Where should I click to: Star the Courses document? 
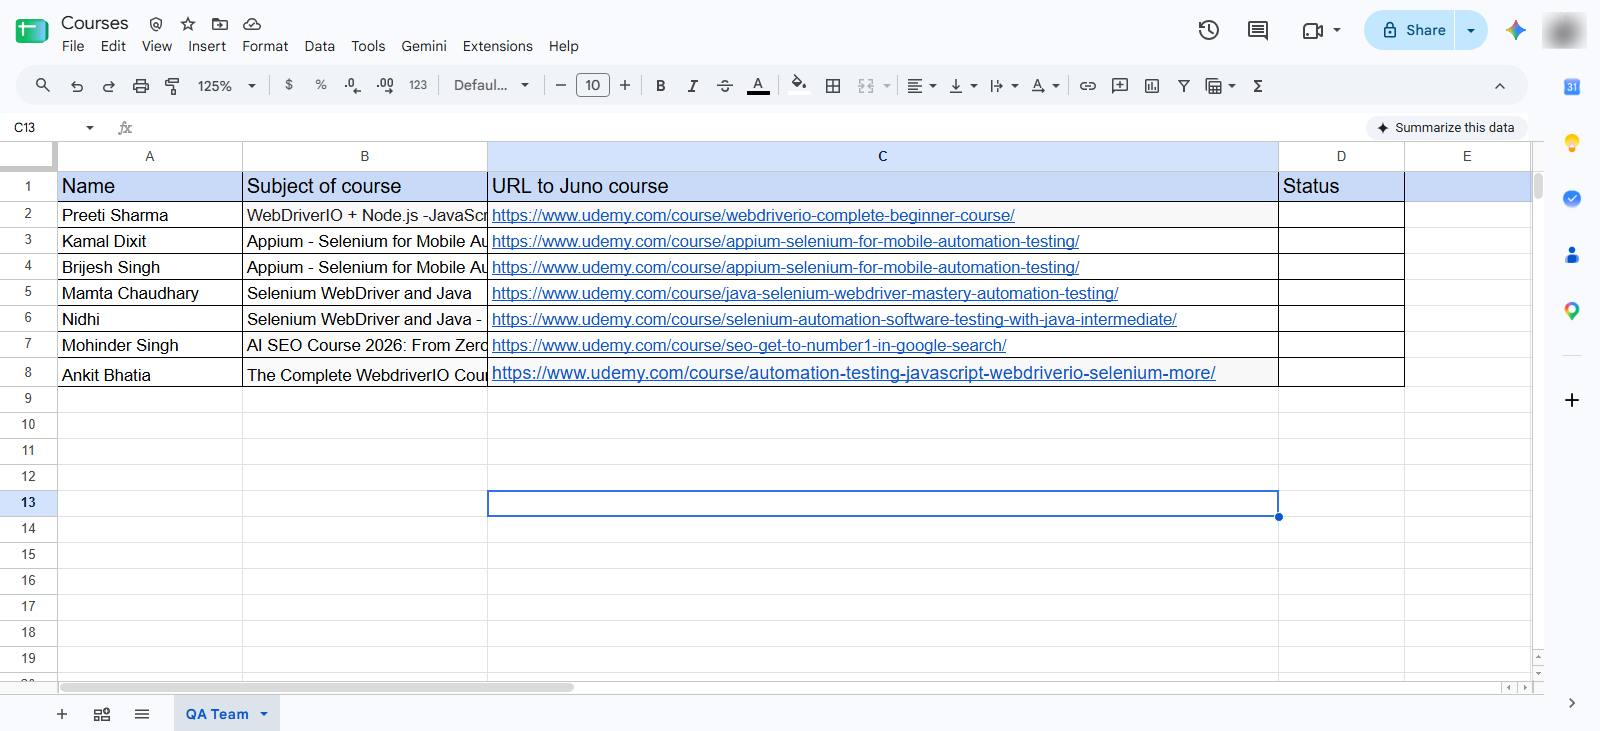[188, 23]
